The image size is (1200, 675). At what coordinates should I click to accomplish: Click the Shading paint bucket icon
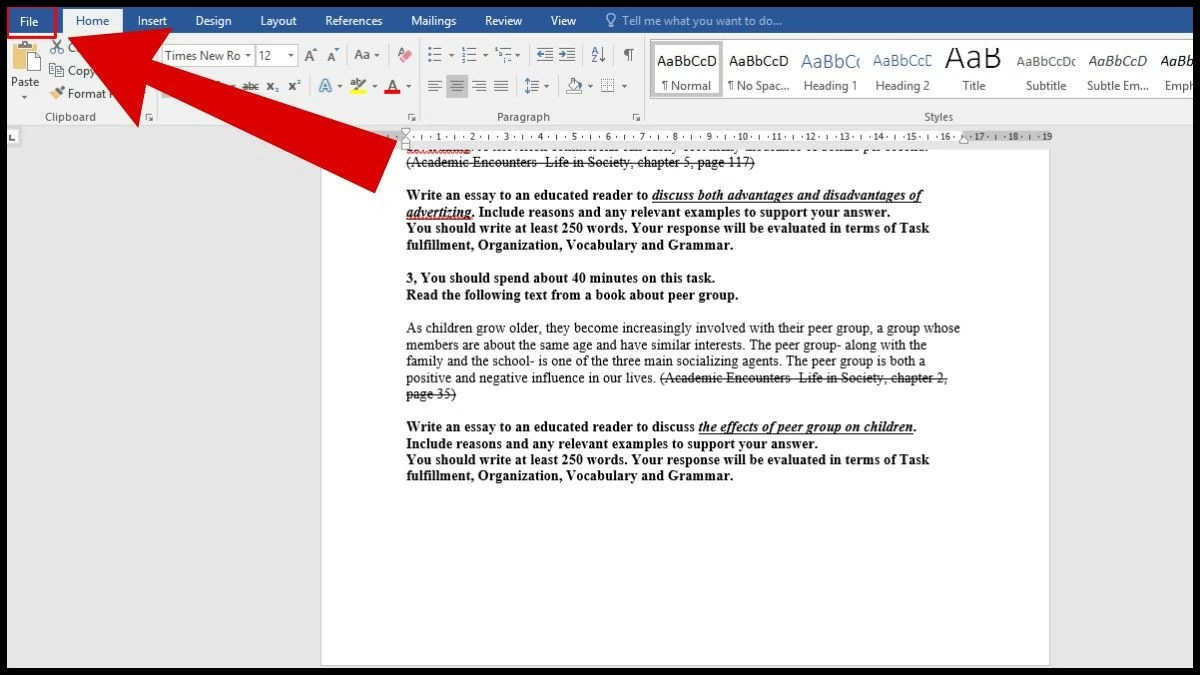574,87
